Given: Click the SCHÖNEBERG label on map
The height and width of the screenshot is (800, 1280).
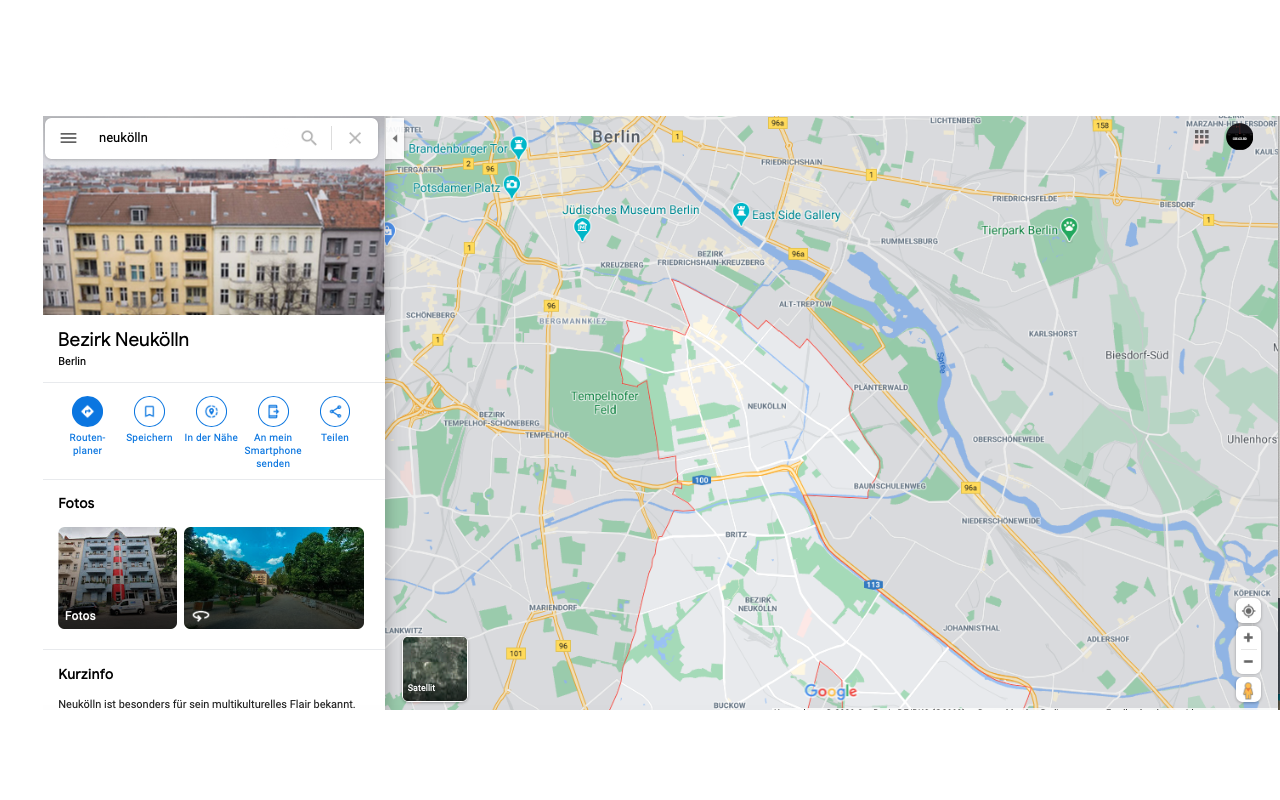Looking at the screenshot, I should pyautogui.click(x=431, y=314).
